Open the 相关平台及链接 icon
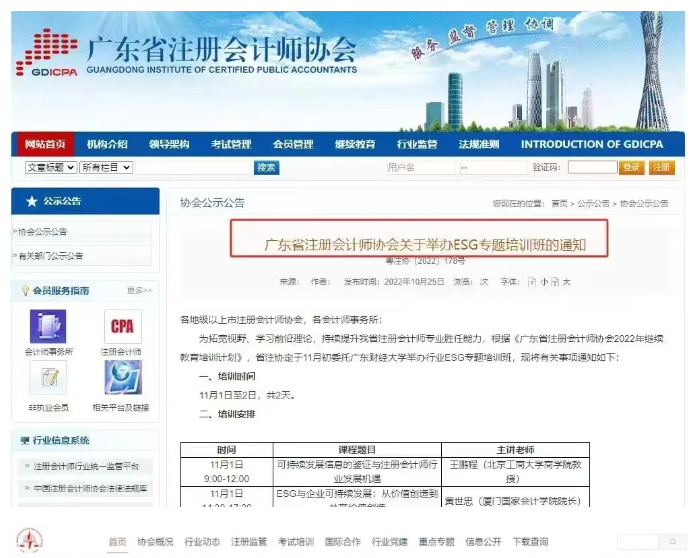696x558 pixels. coord(123,378)
